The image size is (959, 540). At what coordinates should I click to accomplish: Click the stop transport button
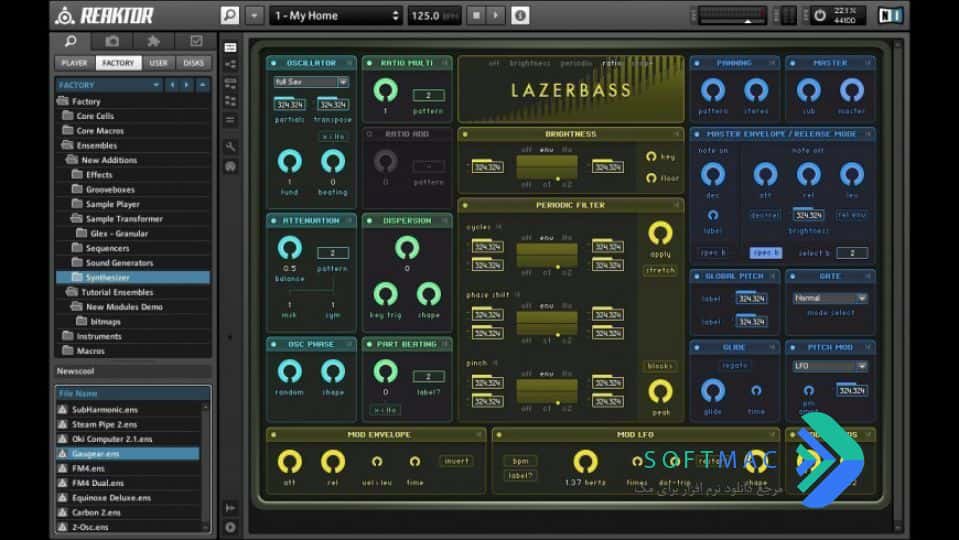coord(476,15)
